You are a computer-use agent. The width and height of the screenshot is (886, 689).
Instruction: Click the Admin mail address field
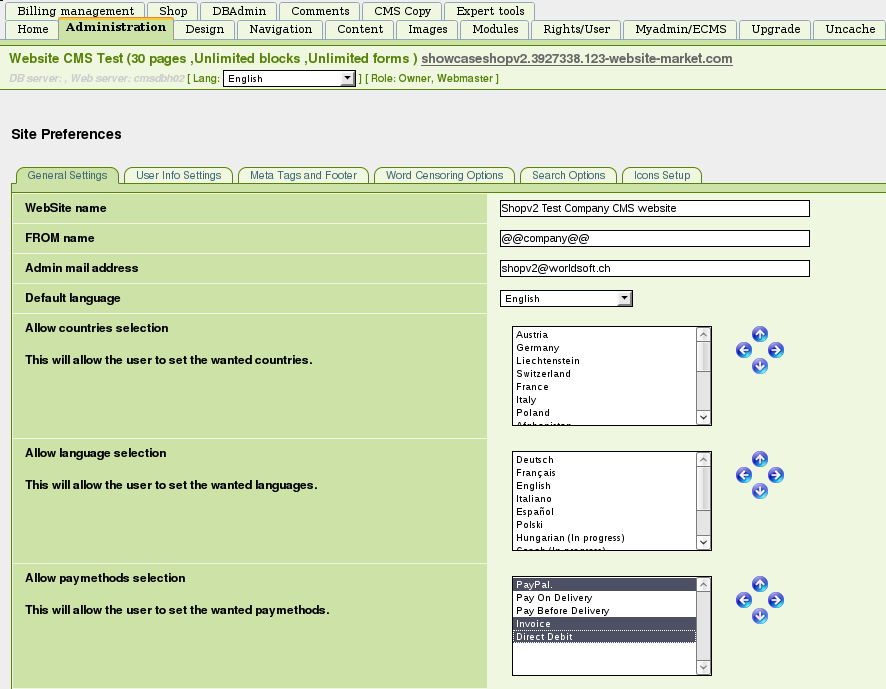654,268
